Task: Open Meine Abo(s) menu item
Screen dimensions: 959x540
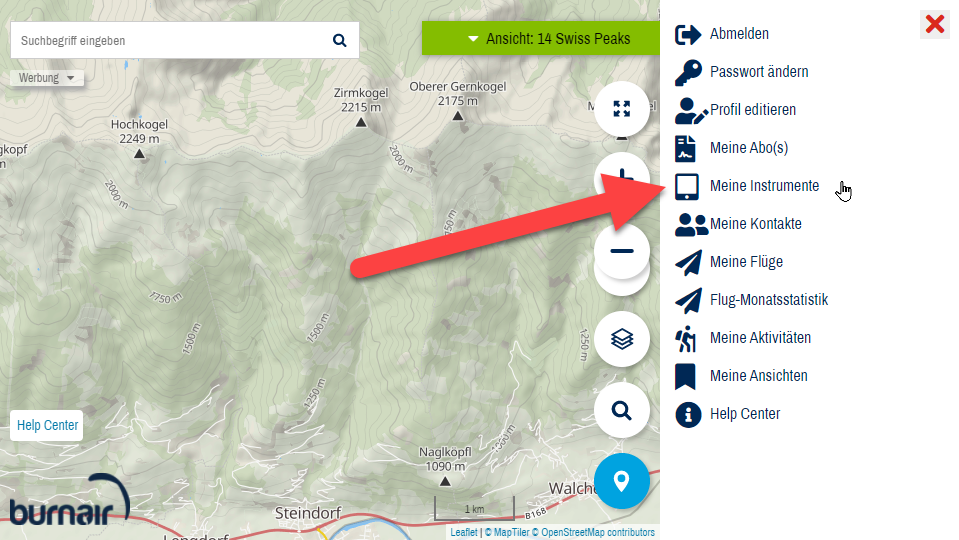Action: point(749,148)
